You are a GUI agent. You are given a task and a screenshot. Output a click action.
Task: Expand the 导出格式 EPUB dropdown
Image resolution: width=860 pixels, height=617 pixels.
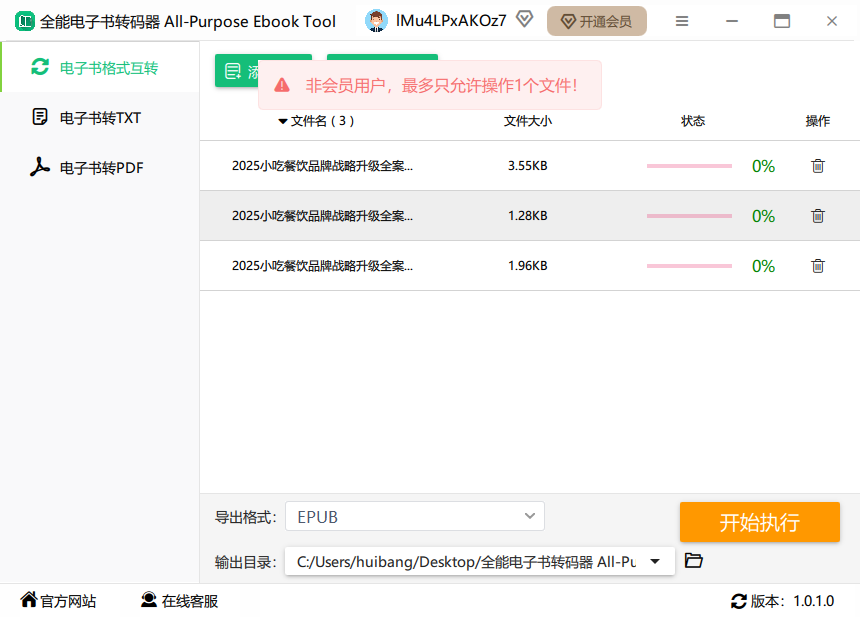(x=530, y=516)
